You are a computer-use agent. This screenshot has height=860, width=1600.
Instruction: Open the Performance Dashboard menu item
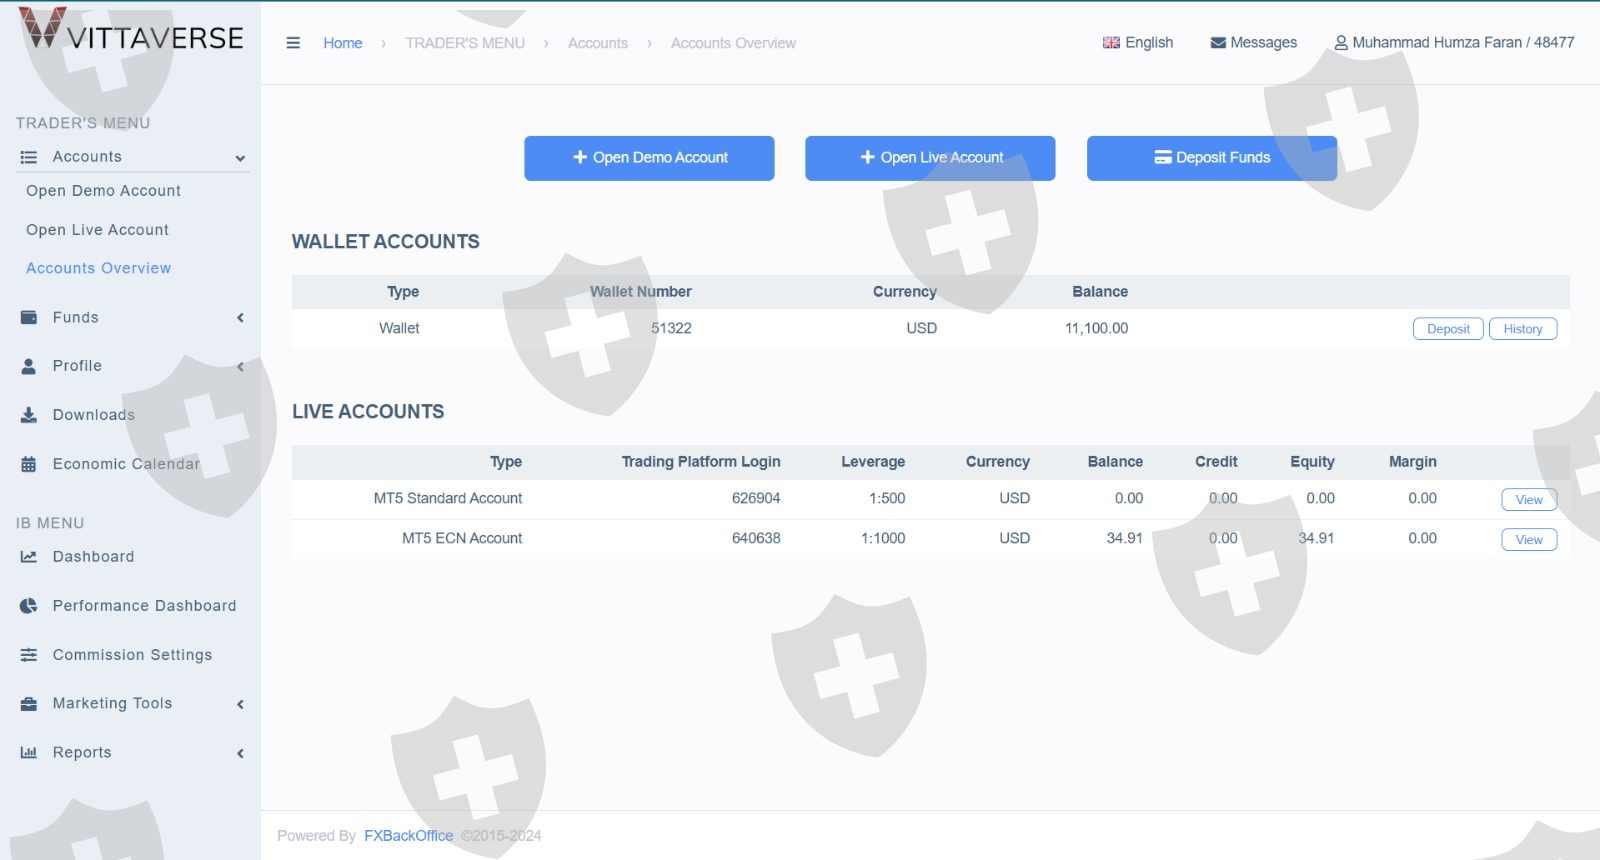[144, 606]
